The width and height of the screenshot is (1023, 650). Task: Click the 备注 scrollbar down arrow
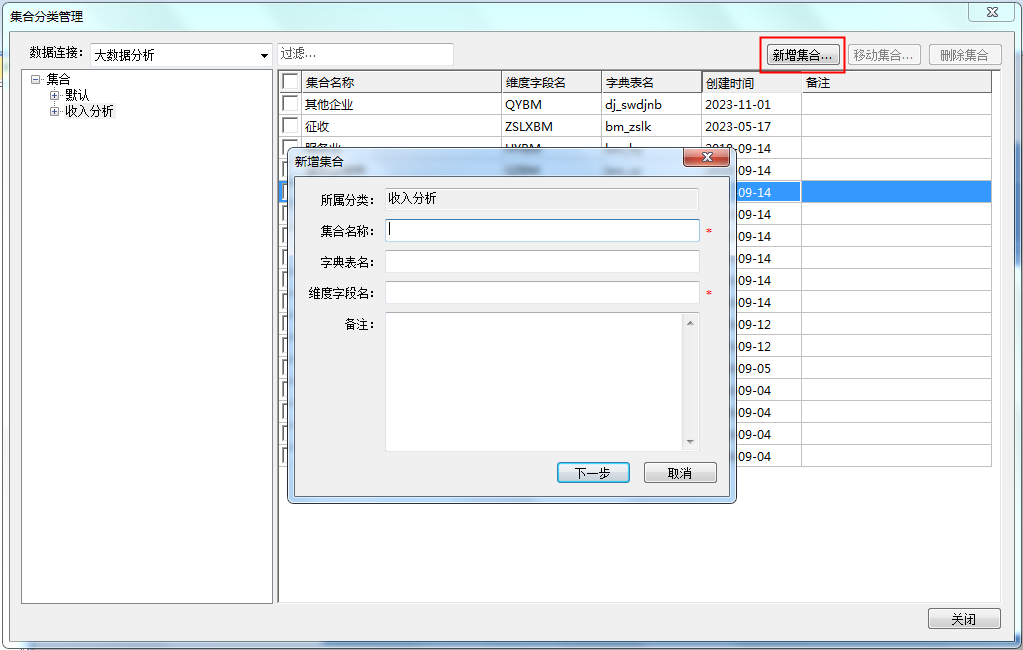[x=690, y=442]
